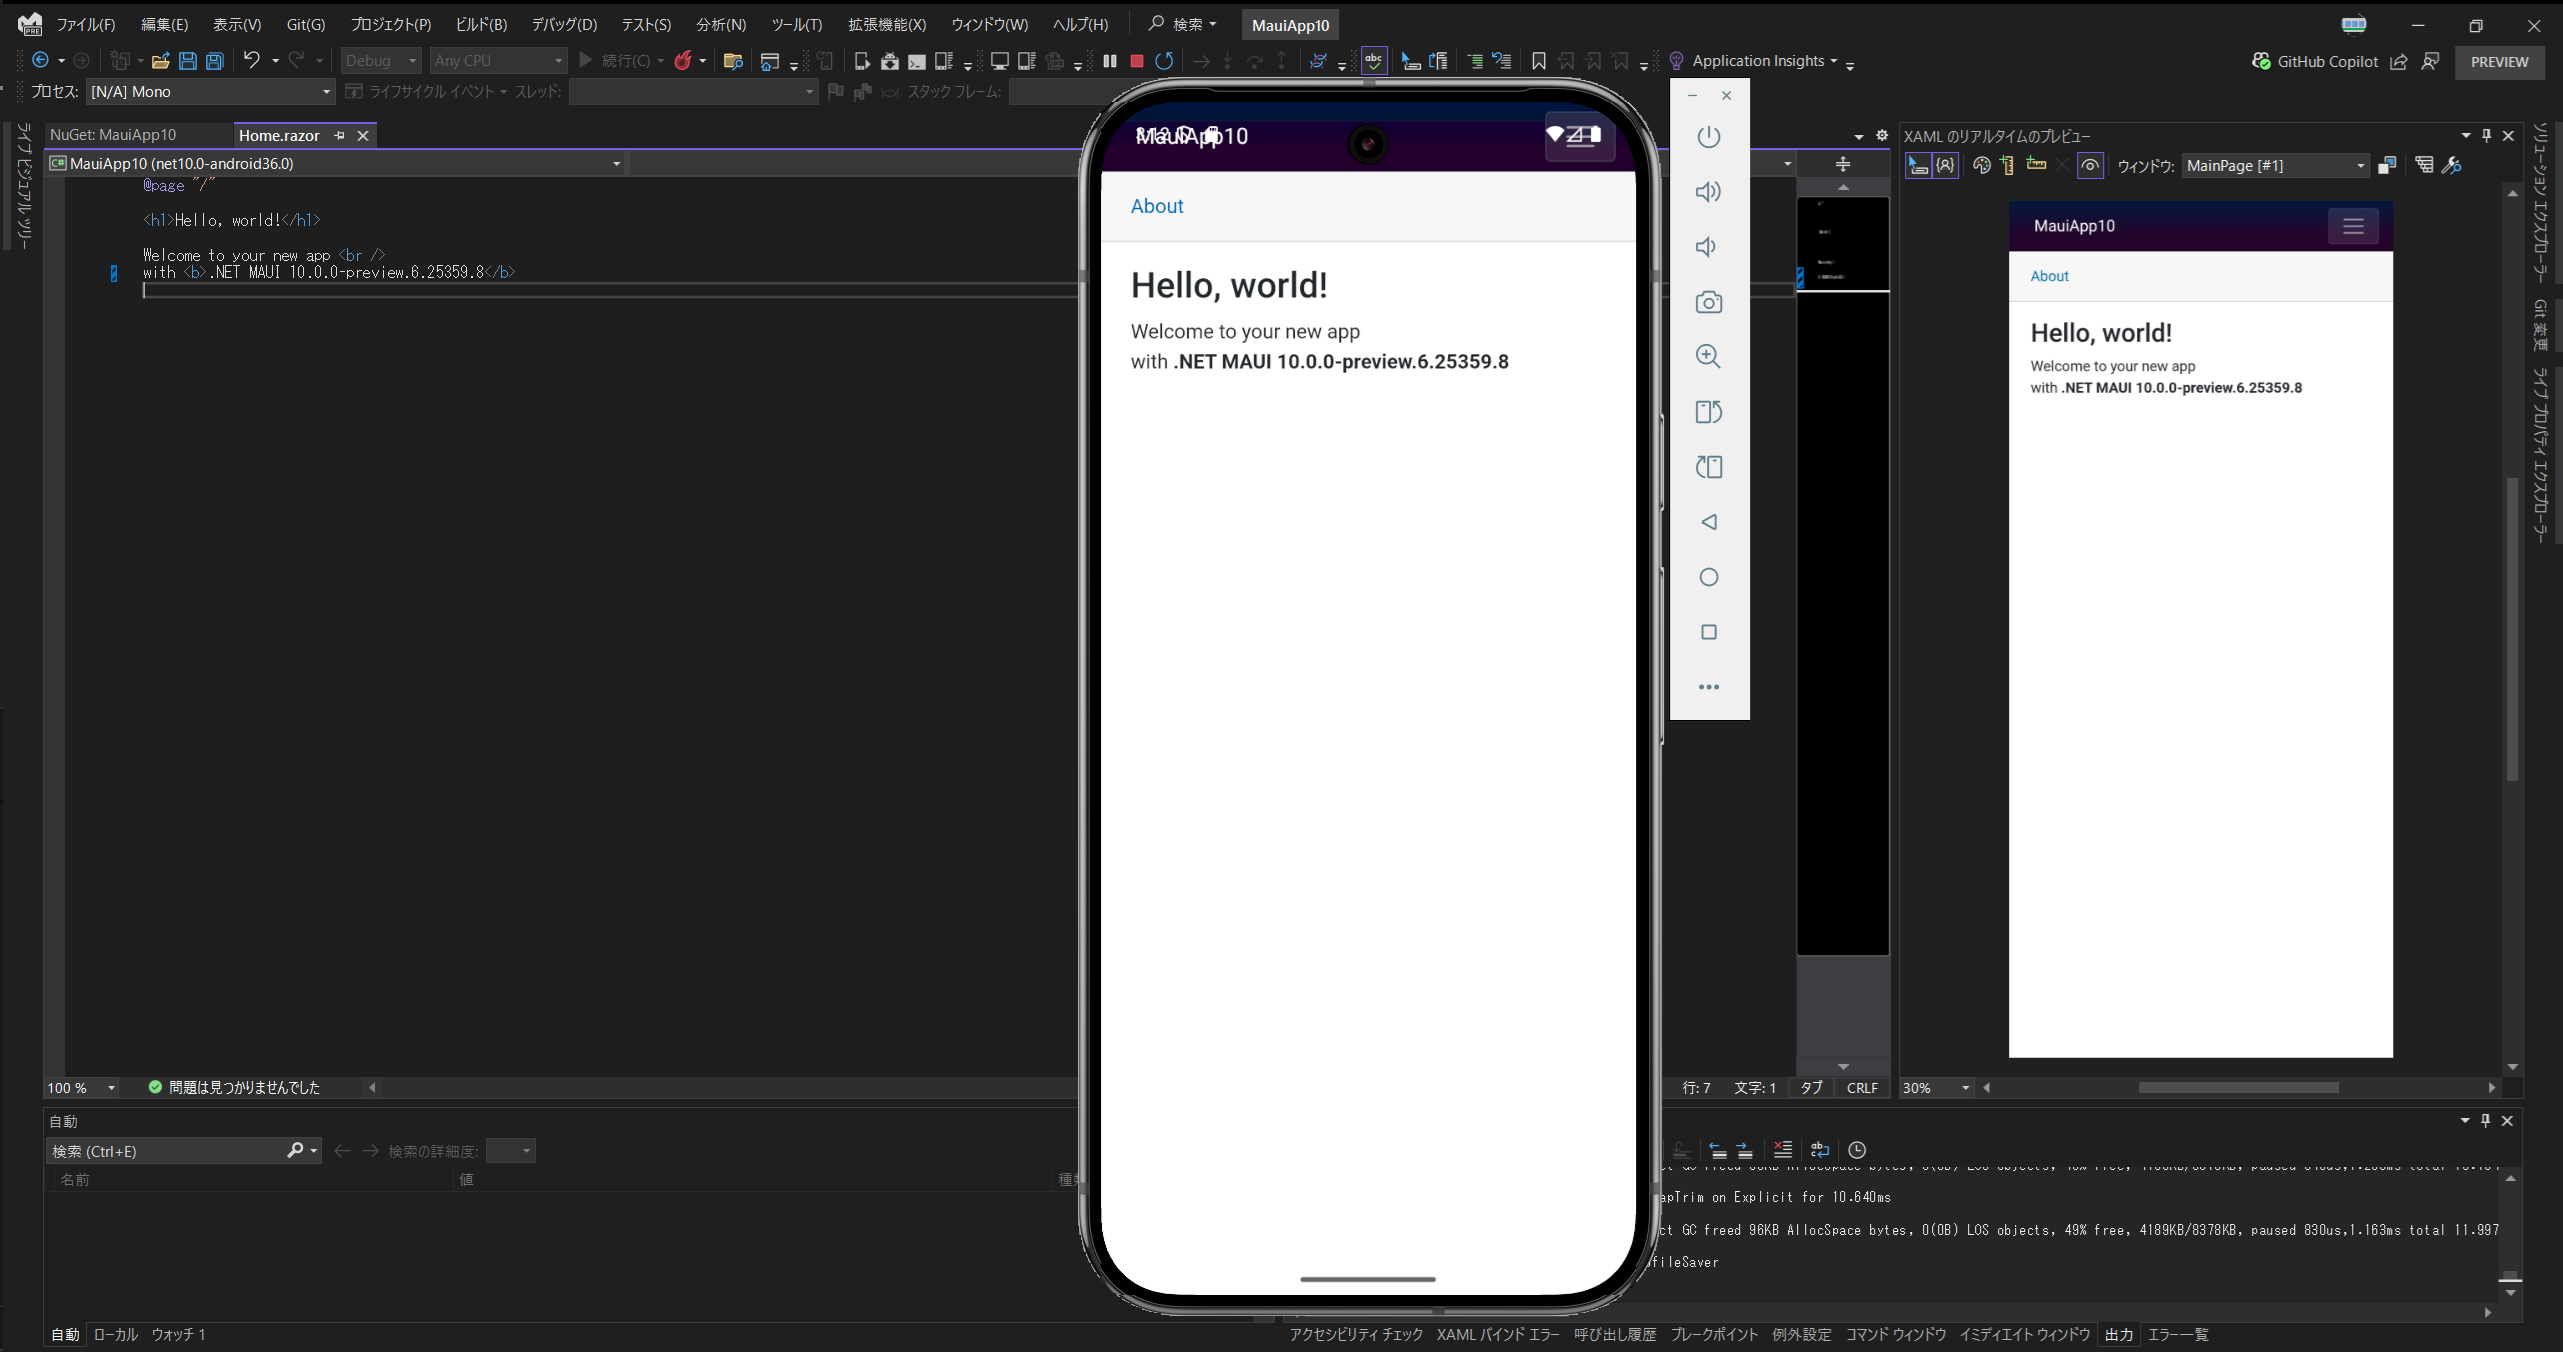Open the MainPage [#1] window dropdown
Viewport: 2563px width, 1352px height.
pos(2275,166)
